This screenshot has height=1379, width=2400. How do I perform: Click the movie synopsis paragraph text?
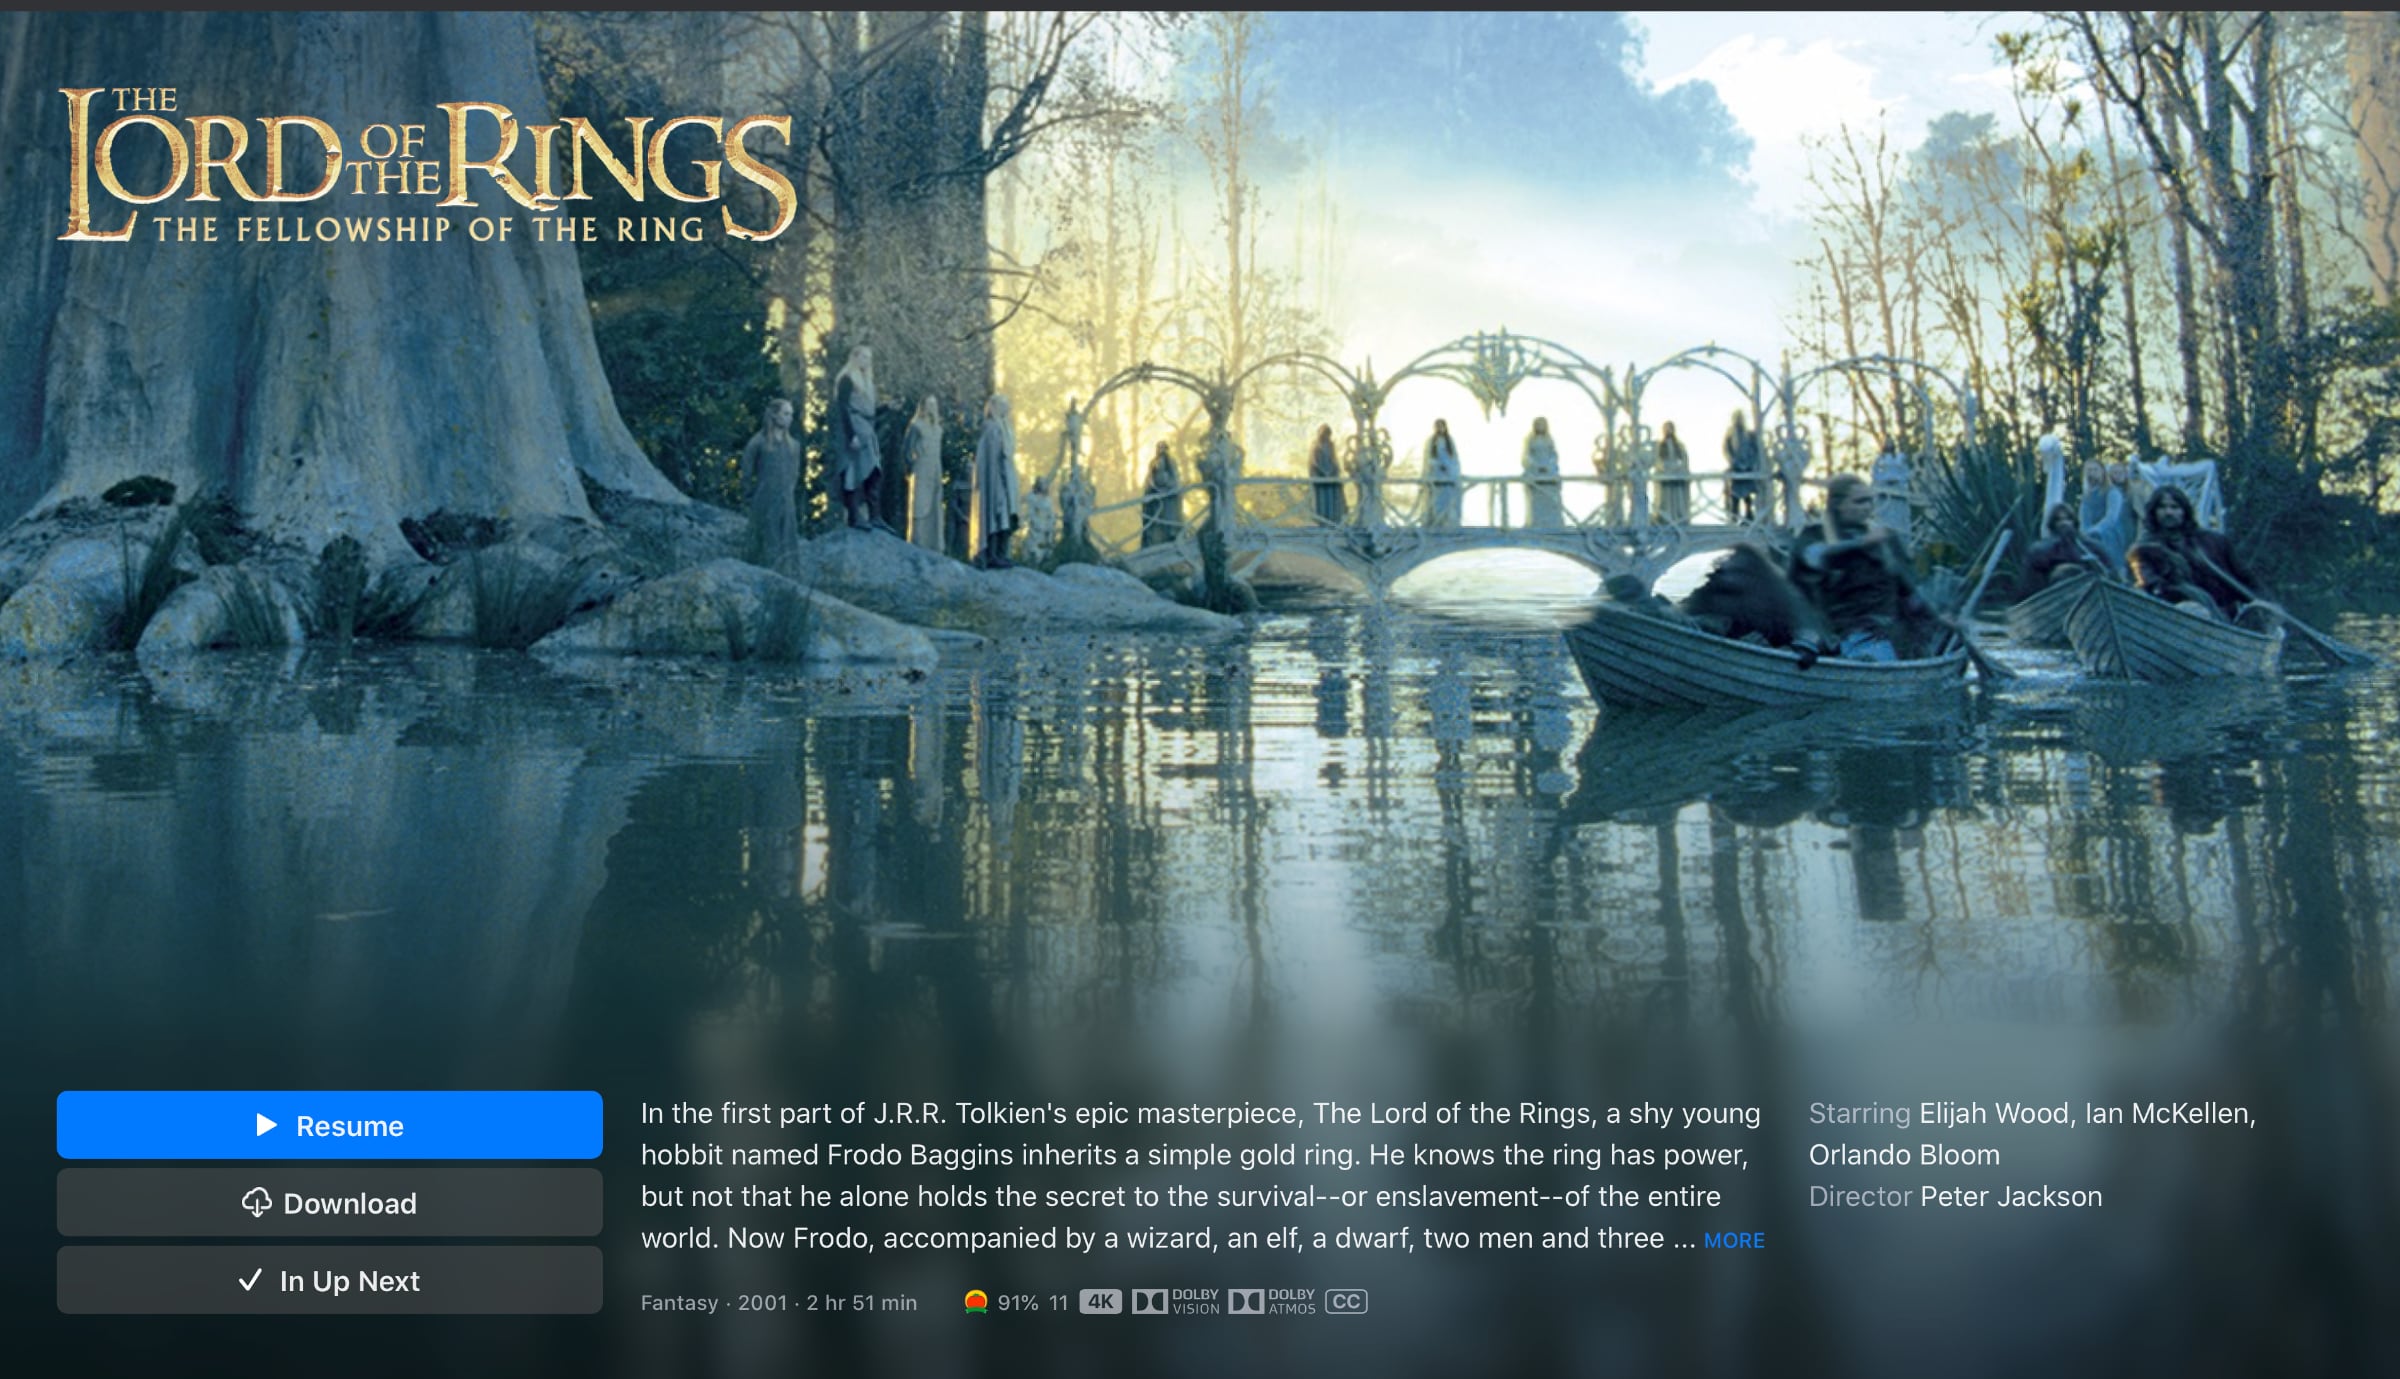[x=1202, y=1176]
